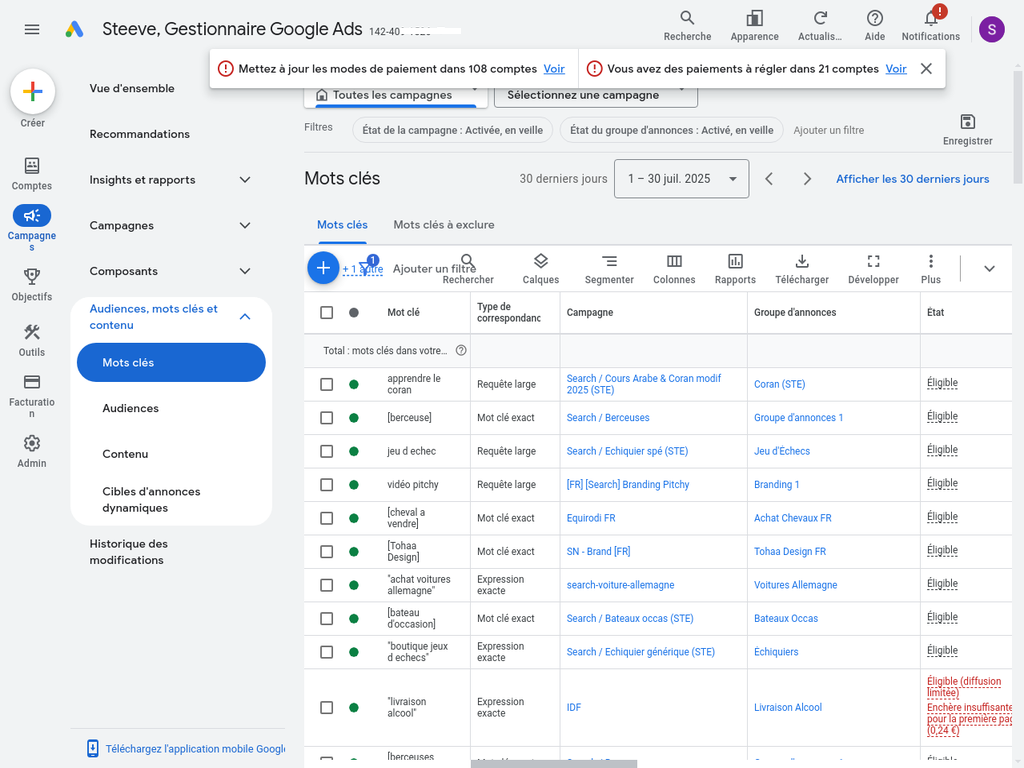The width and height of the screenshot is (1024, 768).
Task: Go to next date period arrow
Action: click(807, 179)
